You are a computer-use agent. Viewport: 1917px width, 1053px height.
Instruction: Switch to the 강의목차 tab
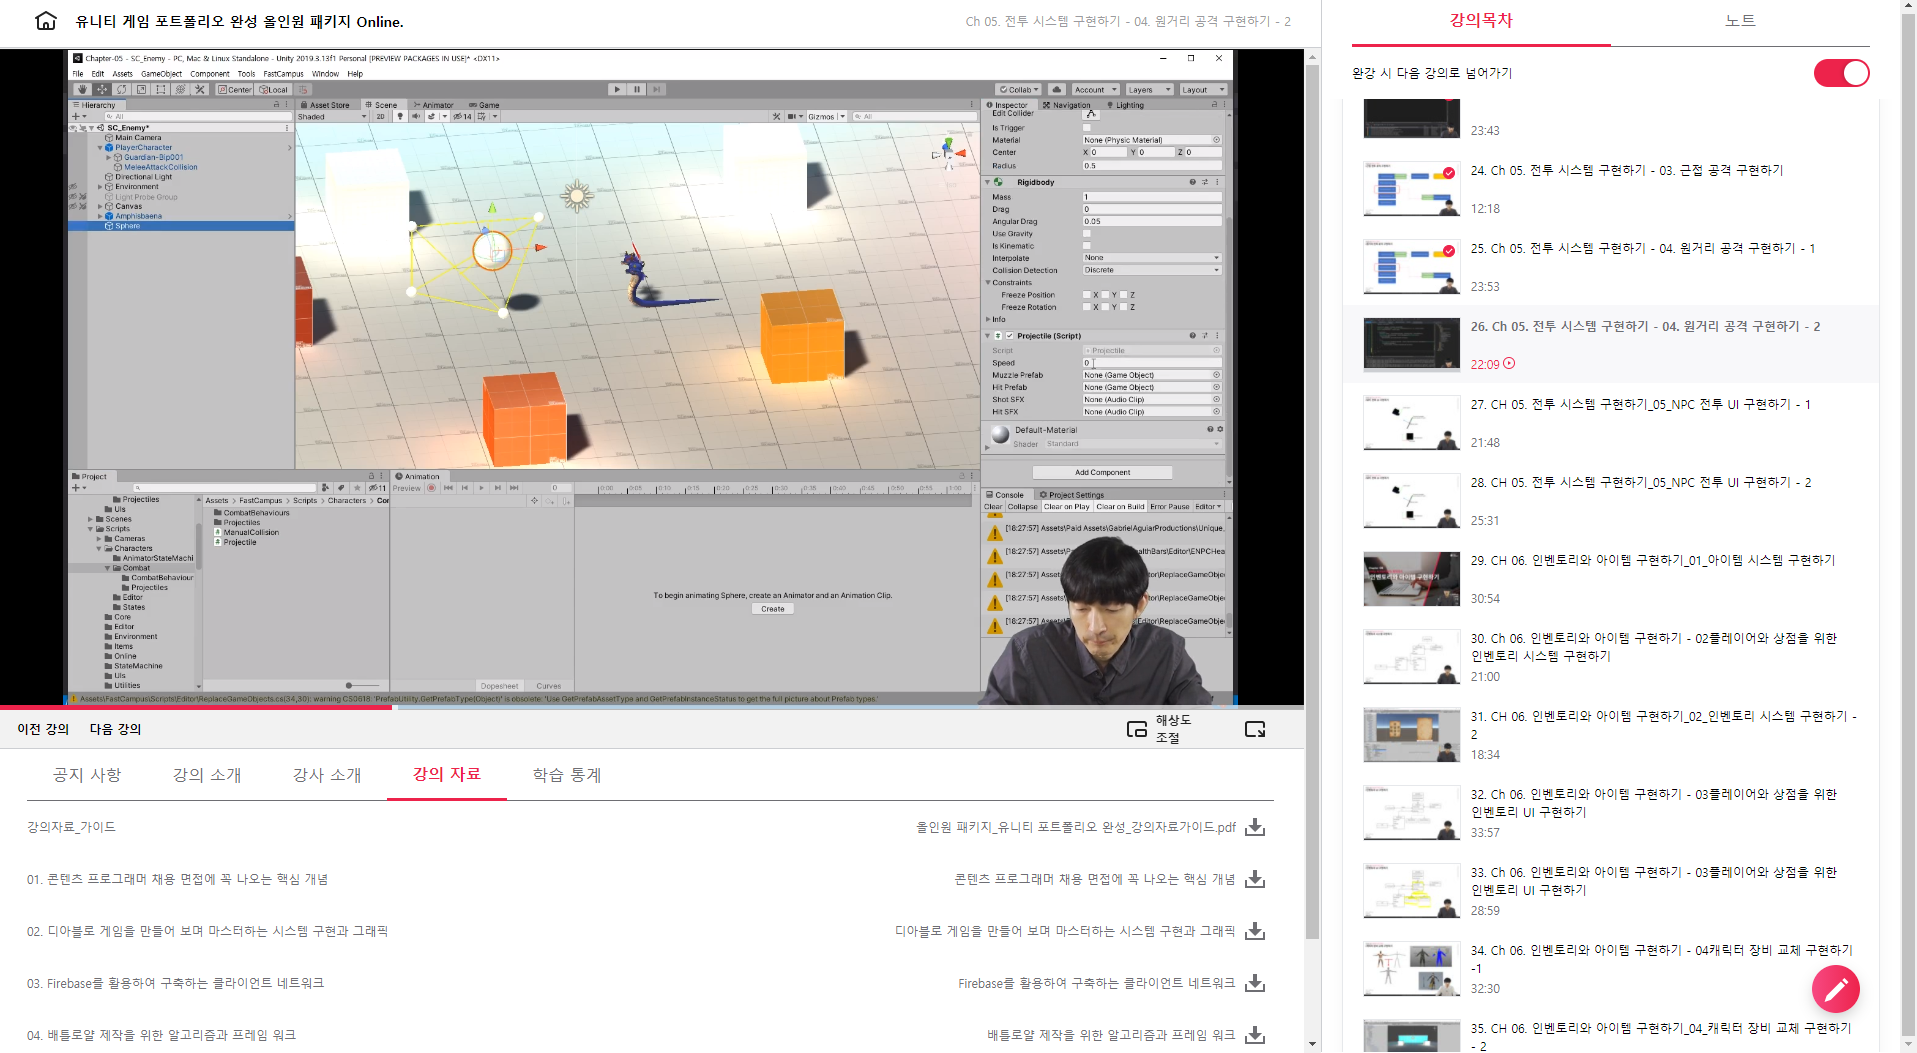coord(1481,21)
